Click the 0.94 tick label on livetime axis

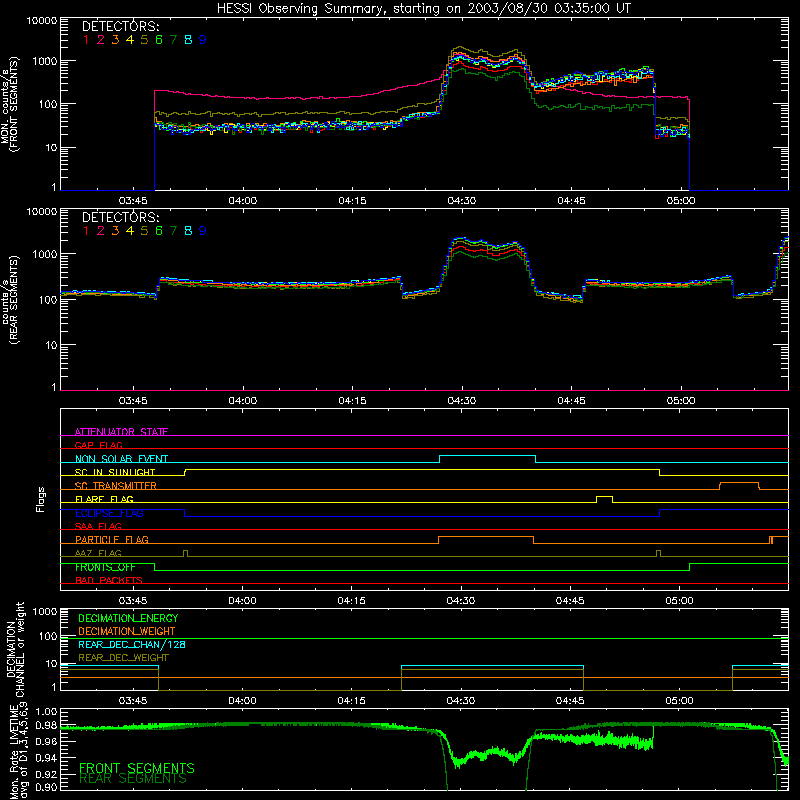[x=46, y=758]
